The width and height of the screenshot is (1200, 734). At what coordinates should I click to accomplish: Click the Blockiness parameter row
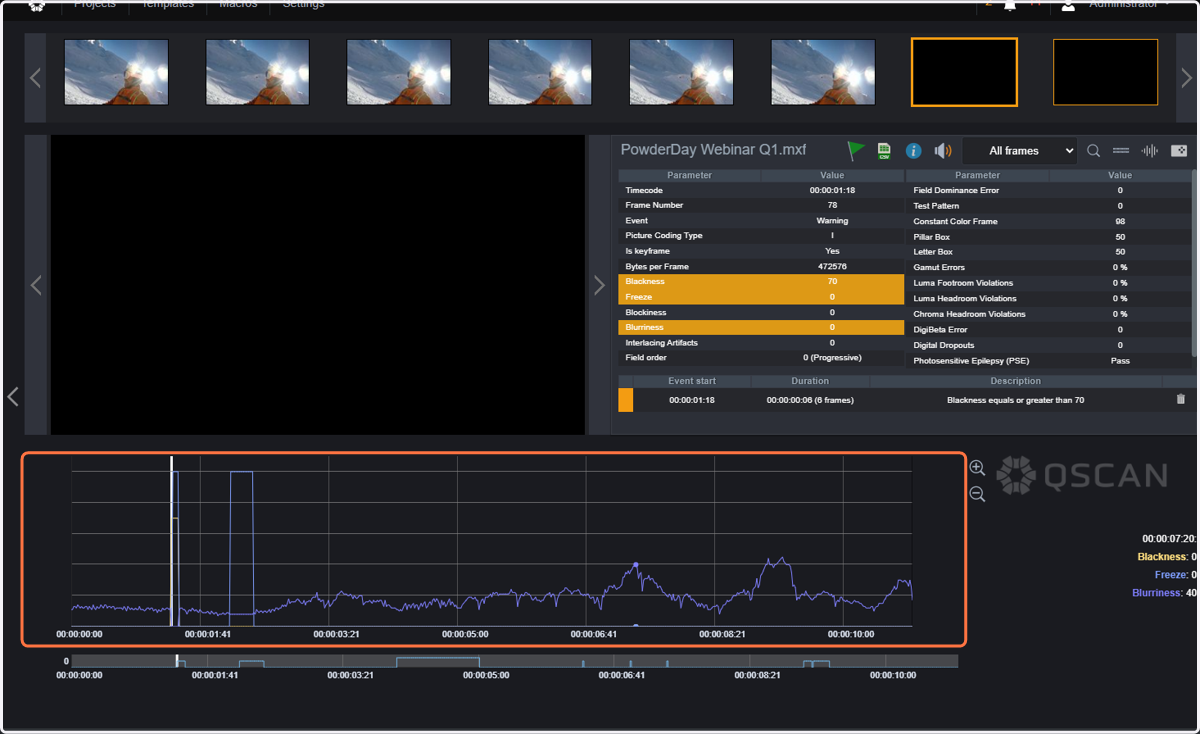pos(761,312)
